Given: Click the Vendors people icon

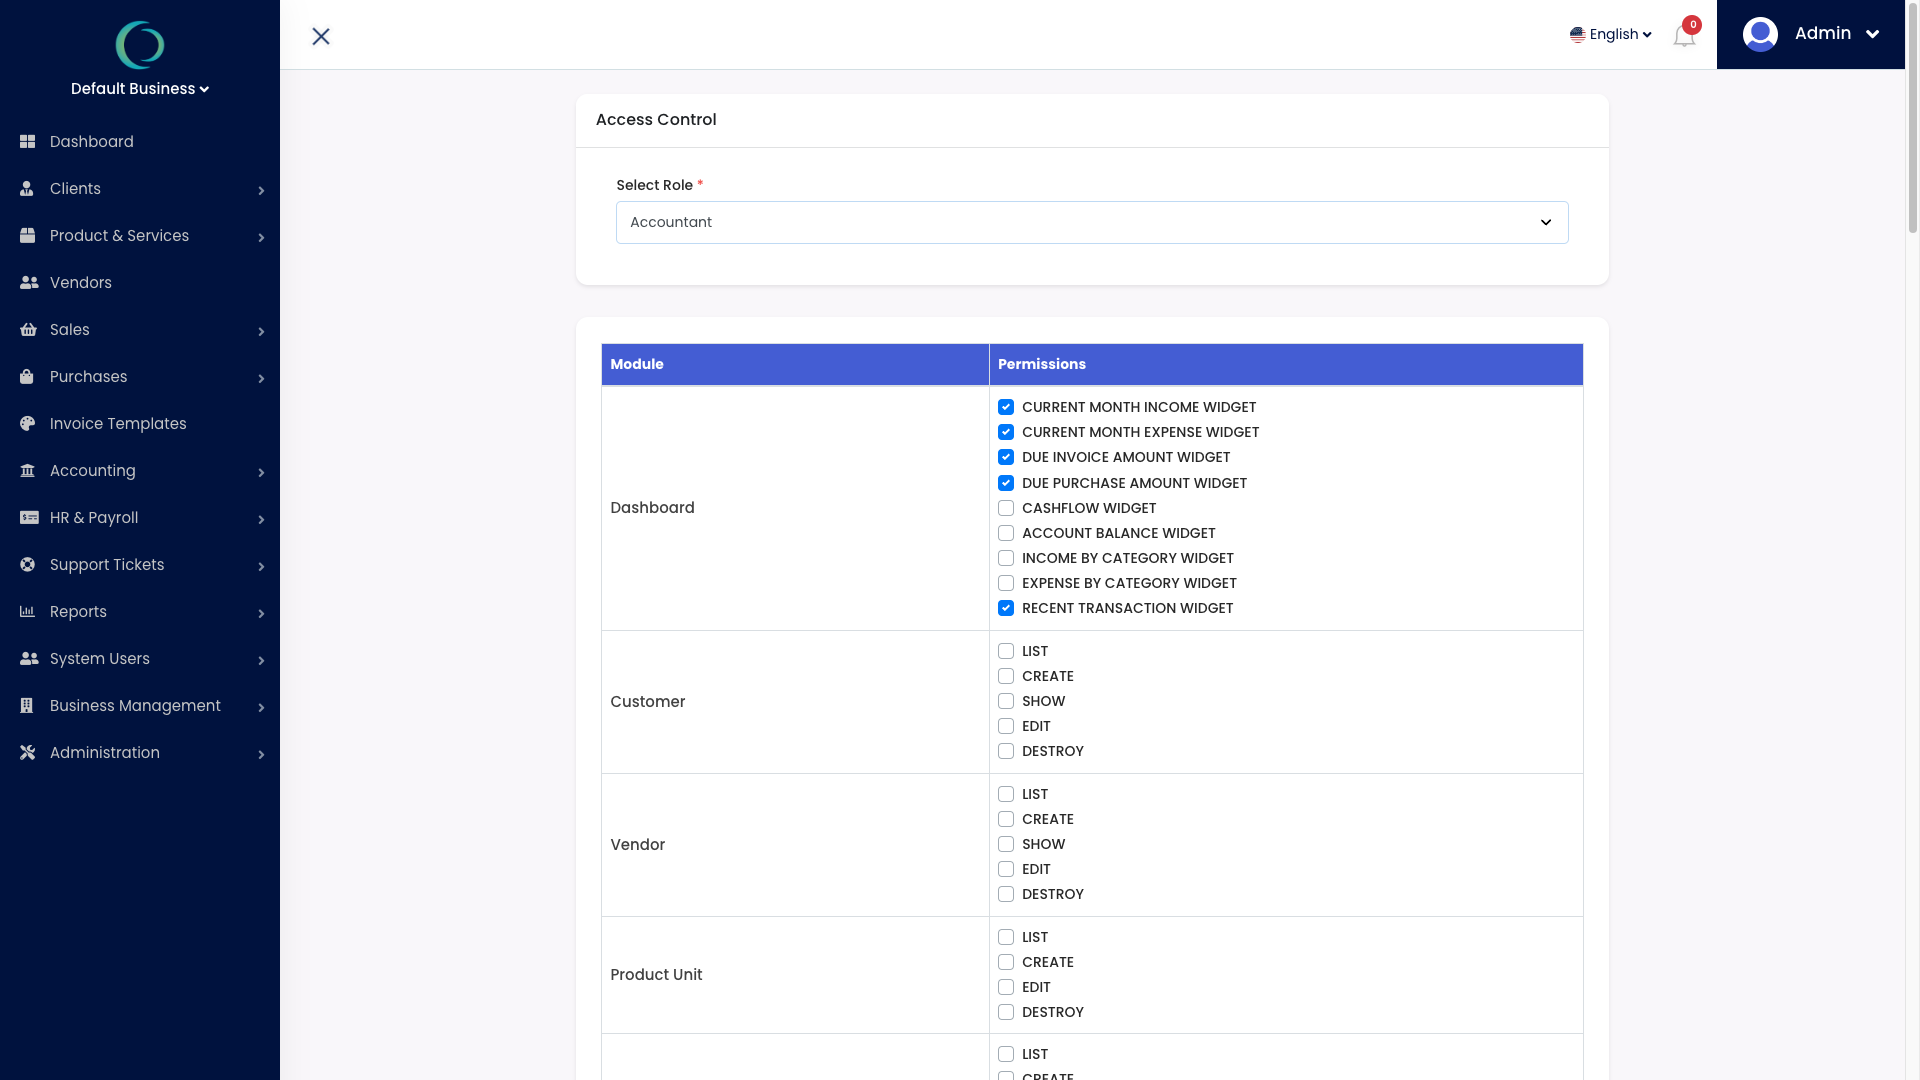Looking at the screenshot, I should click(29, 283).
